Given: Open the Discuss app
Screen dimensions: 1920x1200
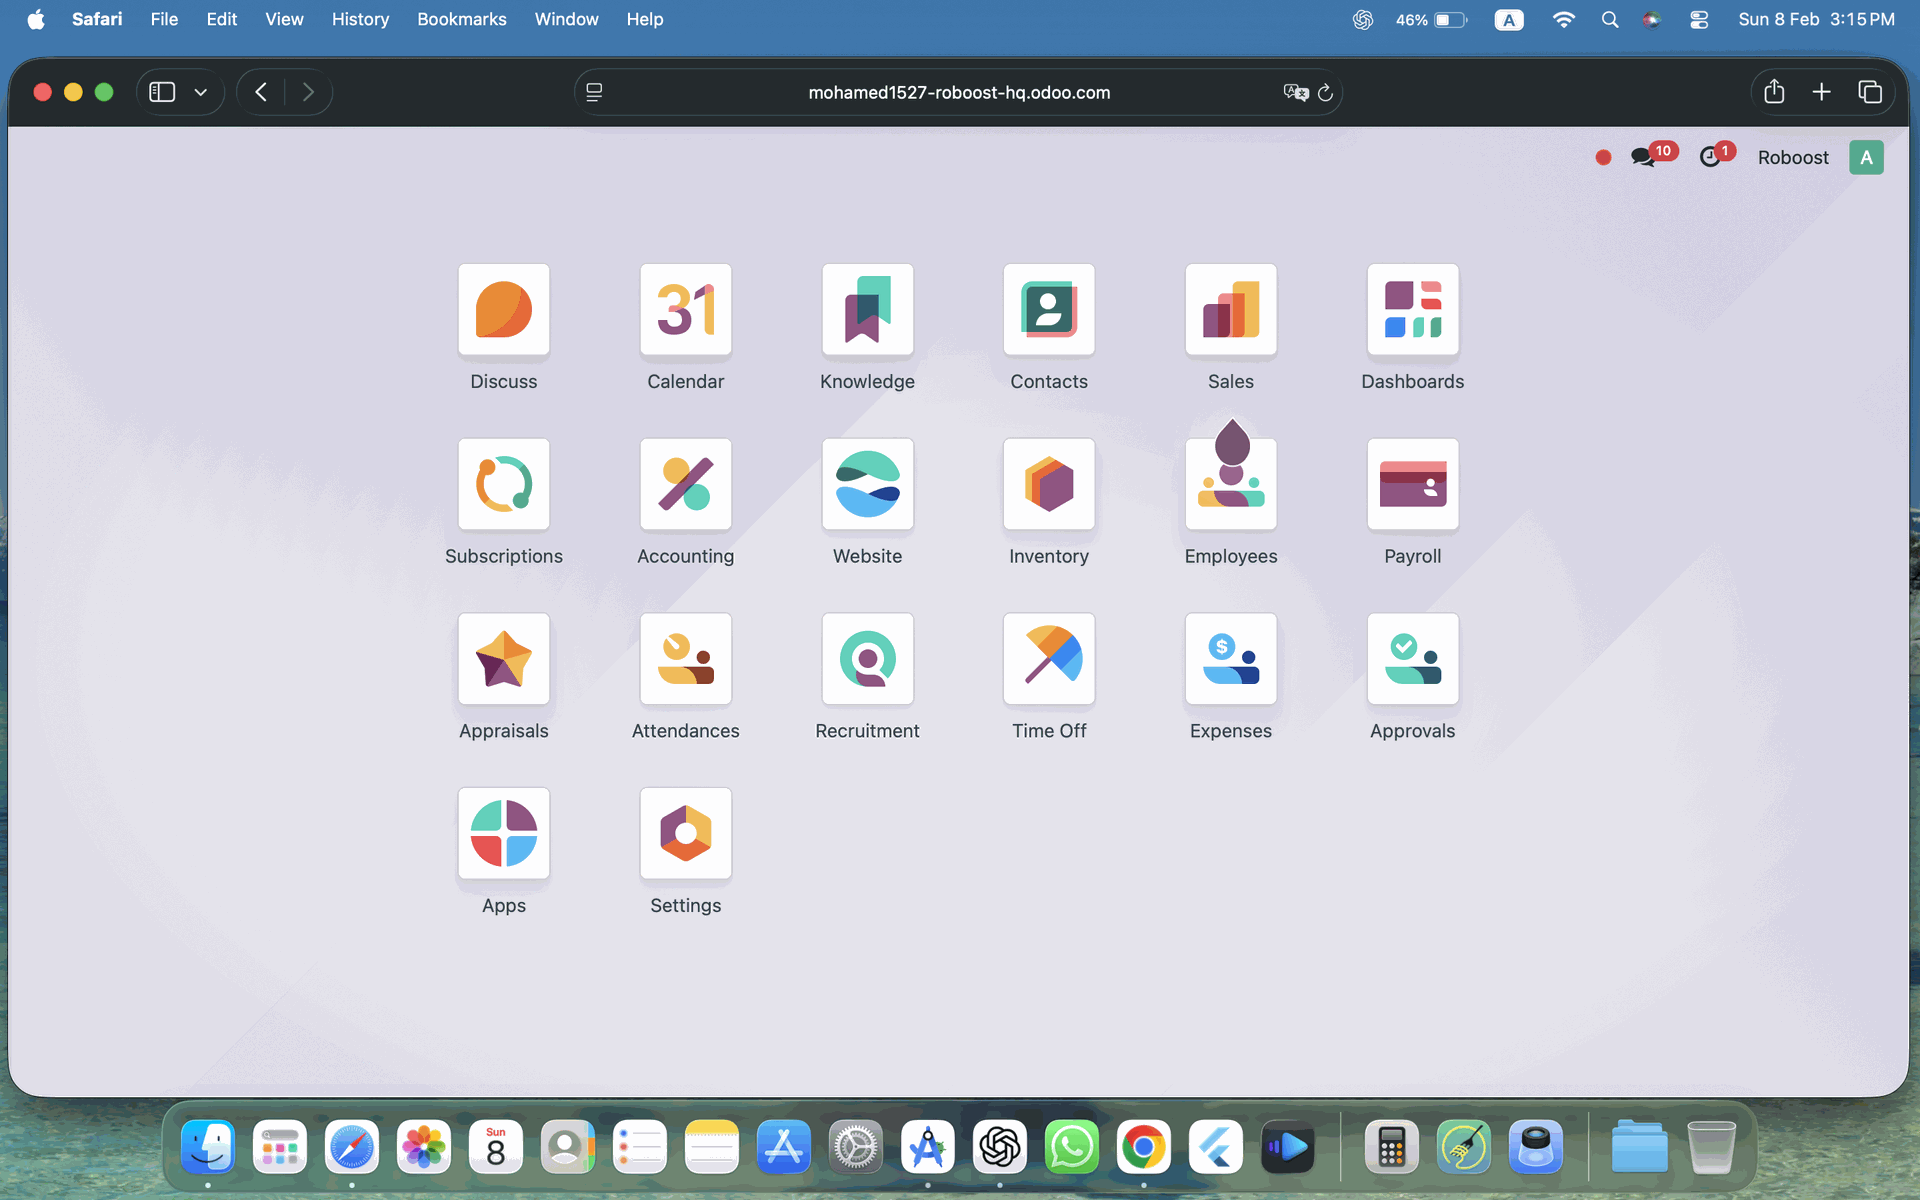Looking at the screenshot, I should pos(503,310).
